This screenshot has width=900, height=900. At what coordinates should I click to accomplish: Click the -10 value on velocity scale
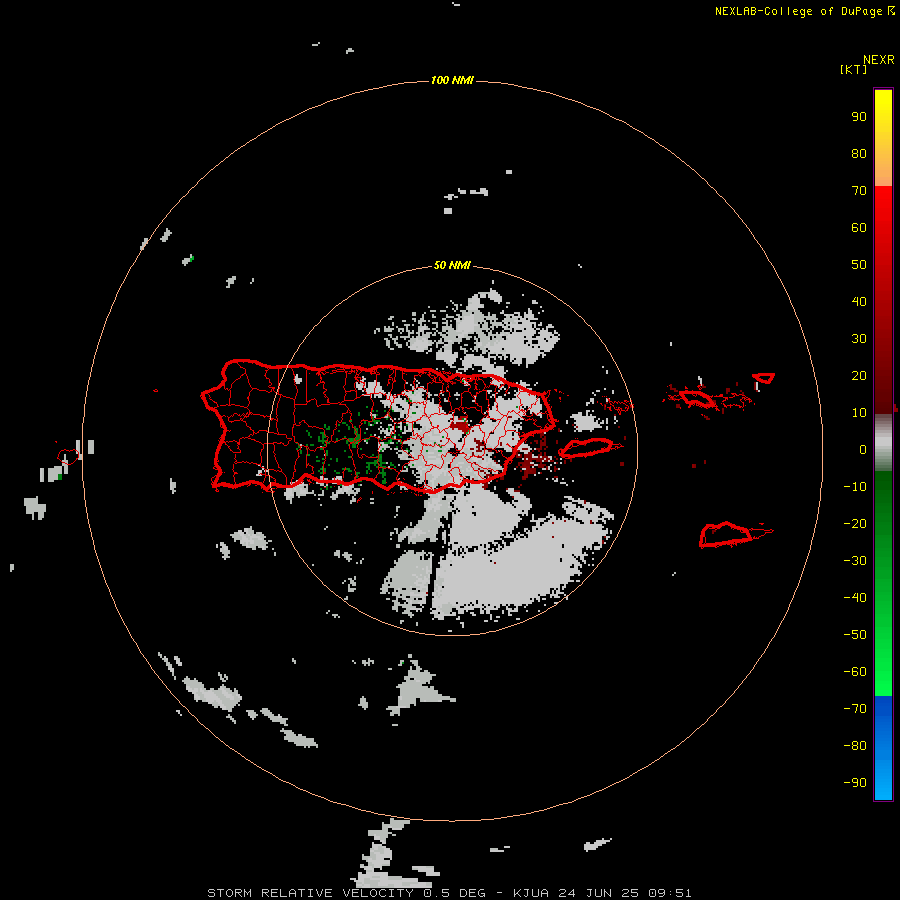[855, 487]
